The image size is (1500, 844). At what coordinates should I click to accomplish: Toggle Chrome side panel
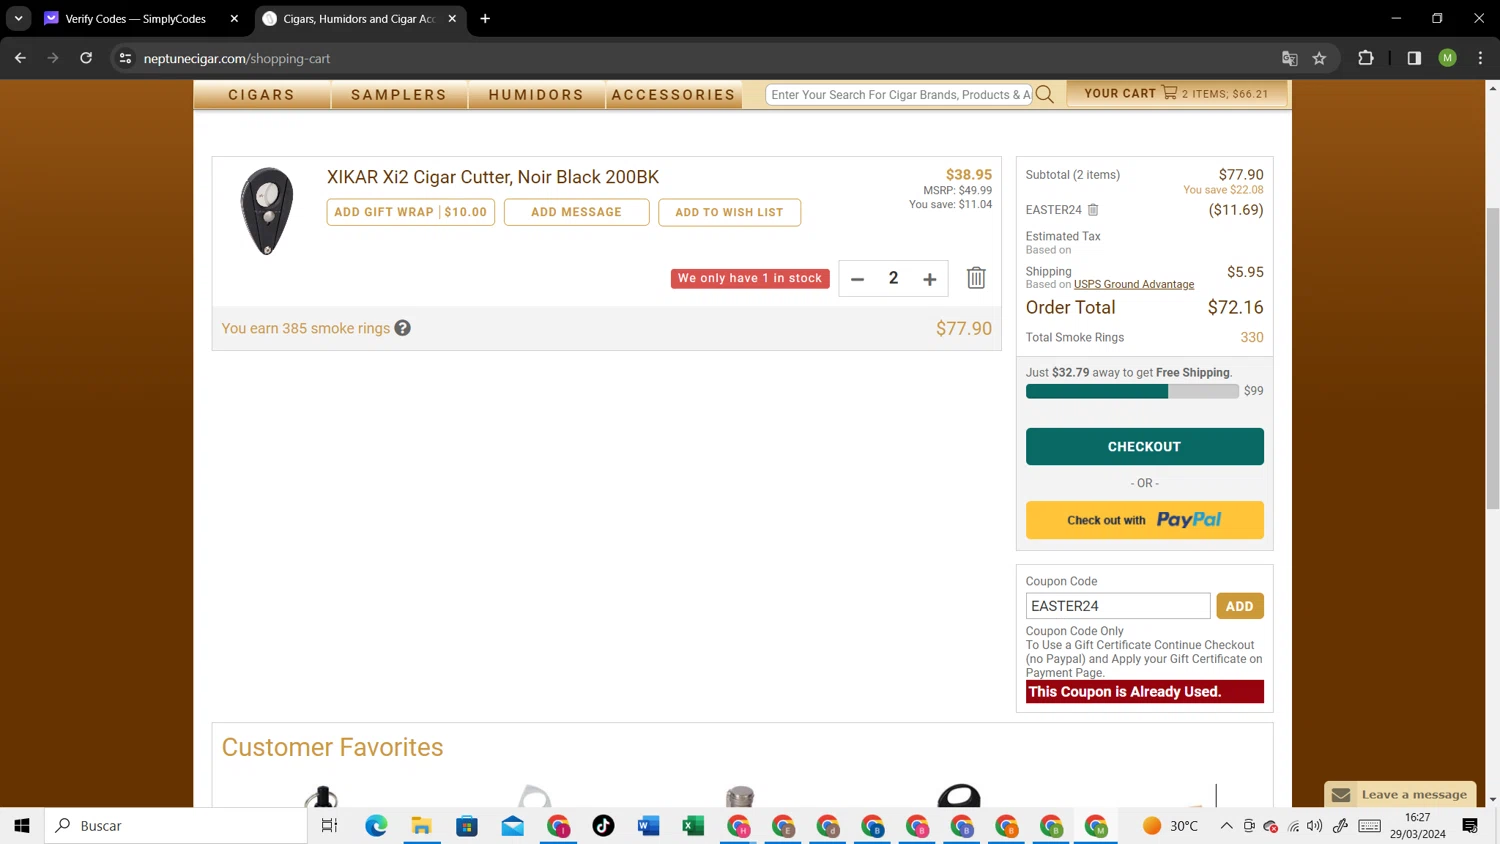tap(1414, 58)
